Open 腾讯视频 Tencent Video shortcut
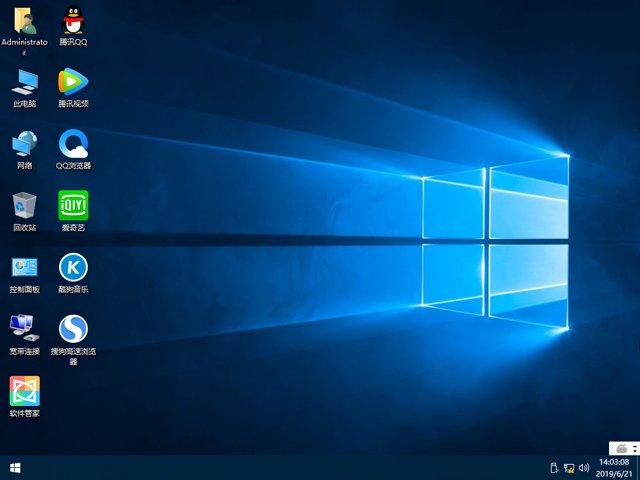 pyautogui.click(x=73, y=82)
